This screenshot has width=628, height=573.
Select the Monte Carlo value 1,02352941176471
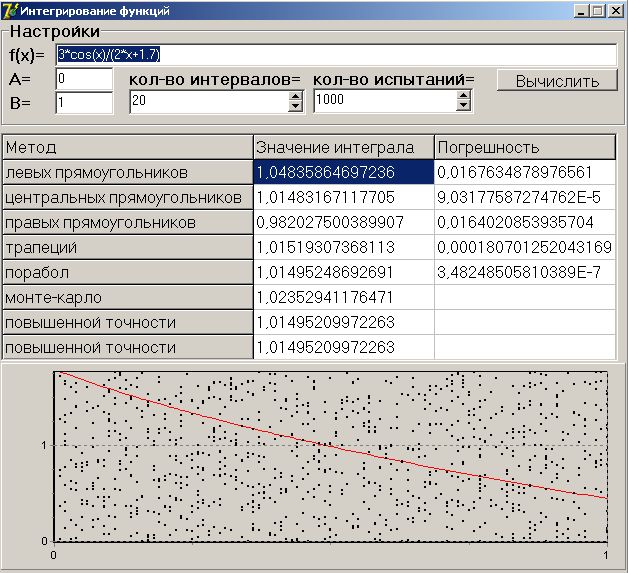pos(344,298)
